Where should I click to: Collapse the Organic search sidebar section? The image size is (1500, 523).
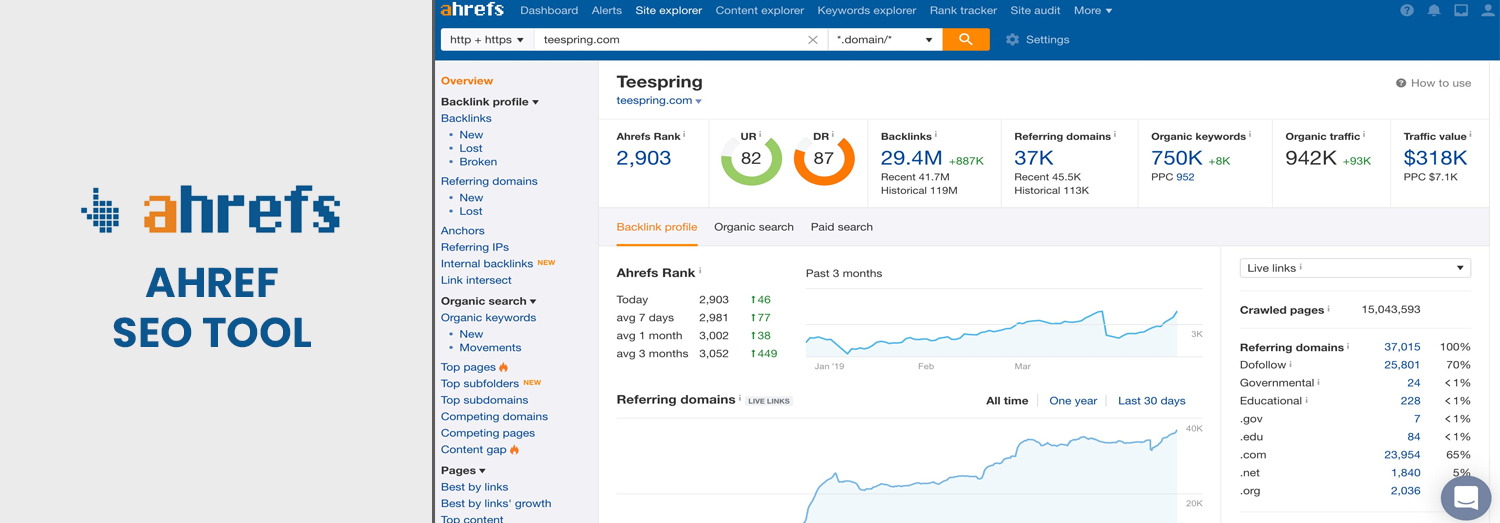(x=488, y=301)
